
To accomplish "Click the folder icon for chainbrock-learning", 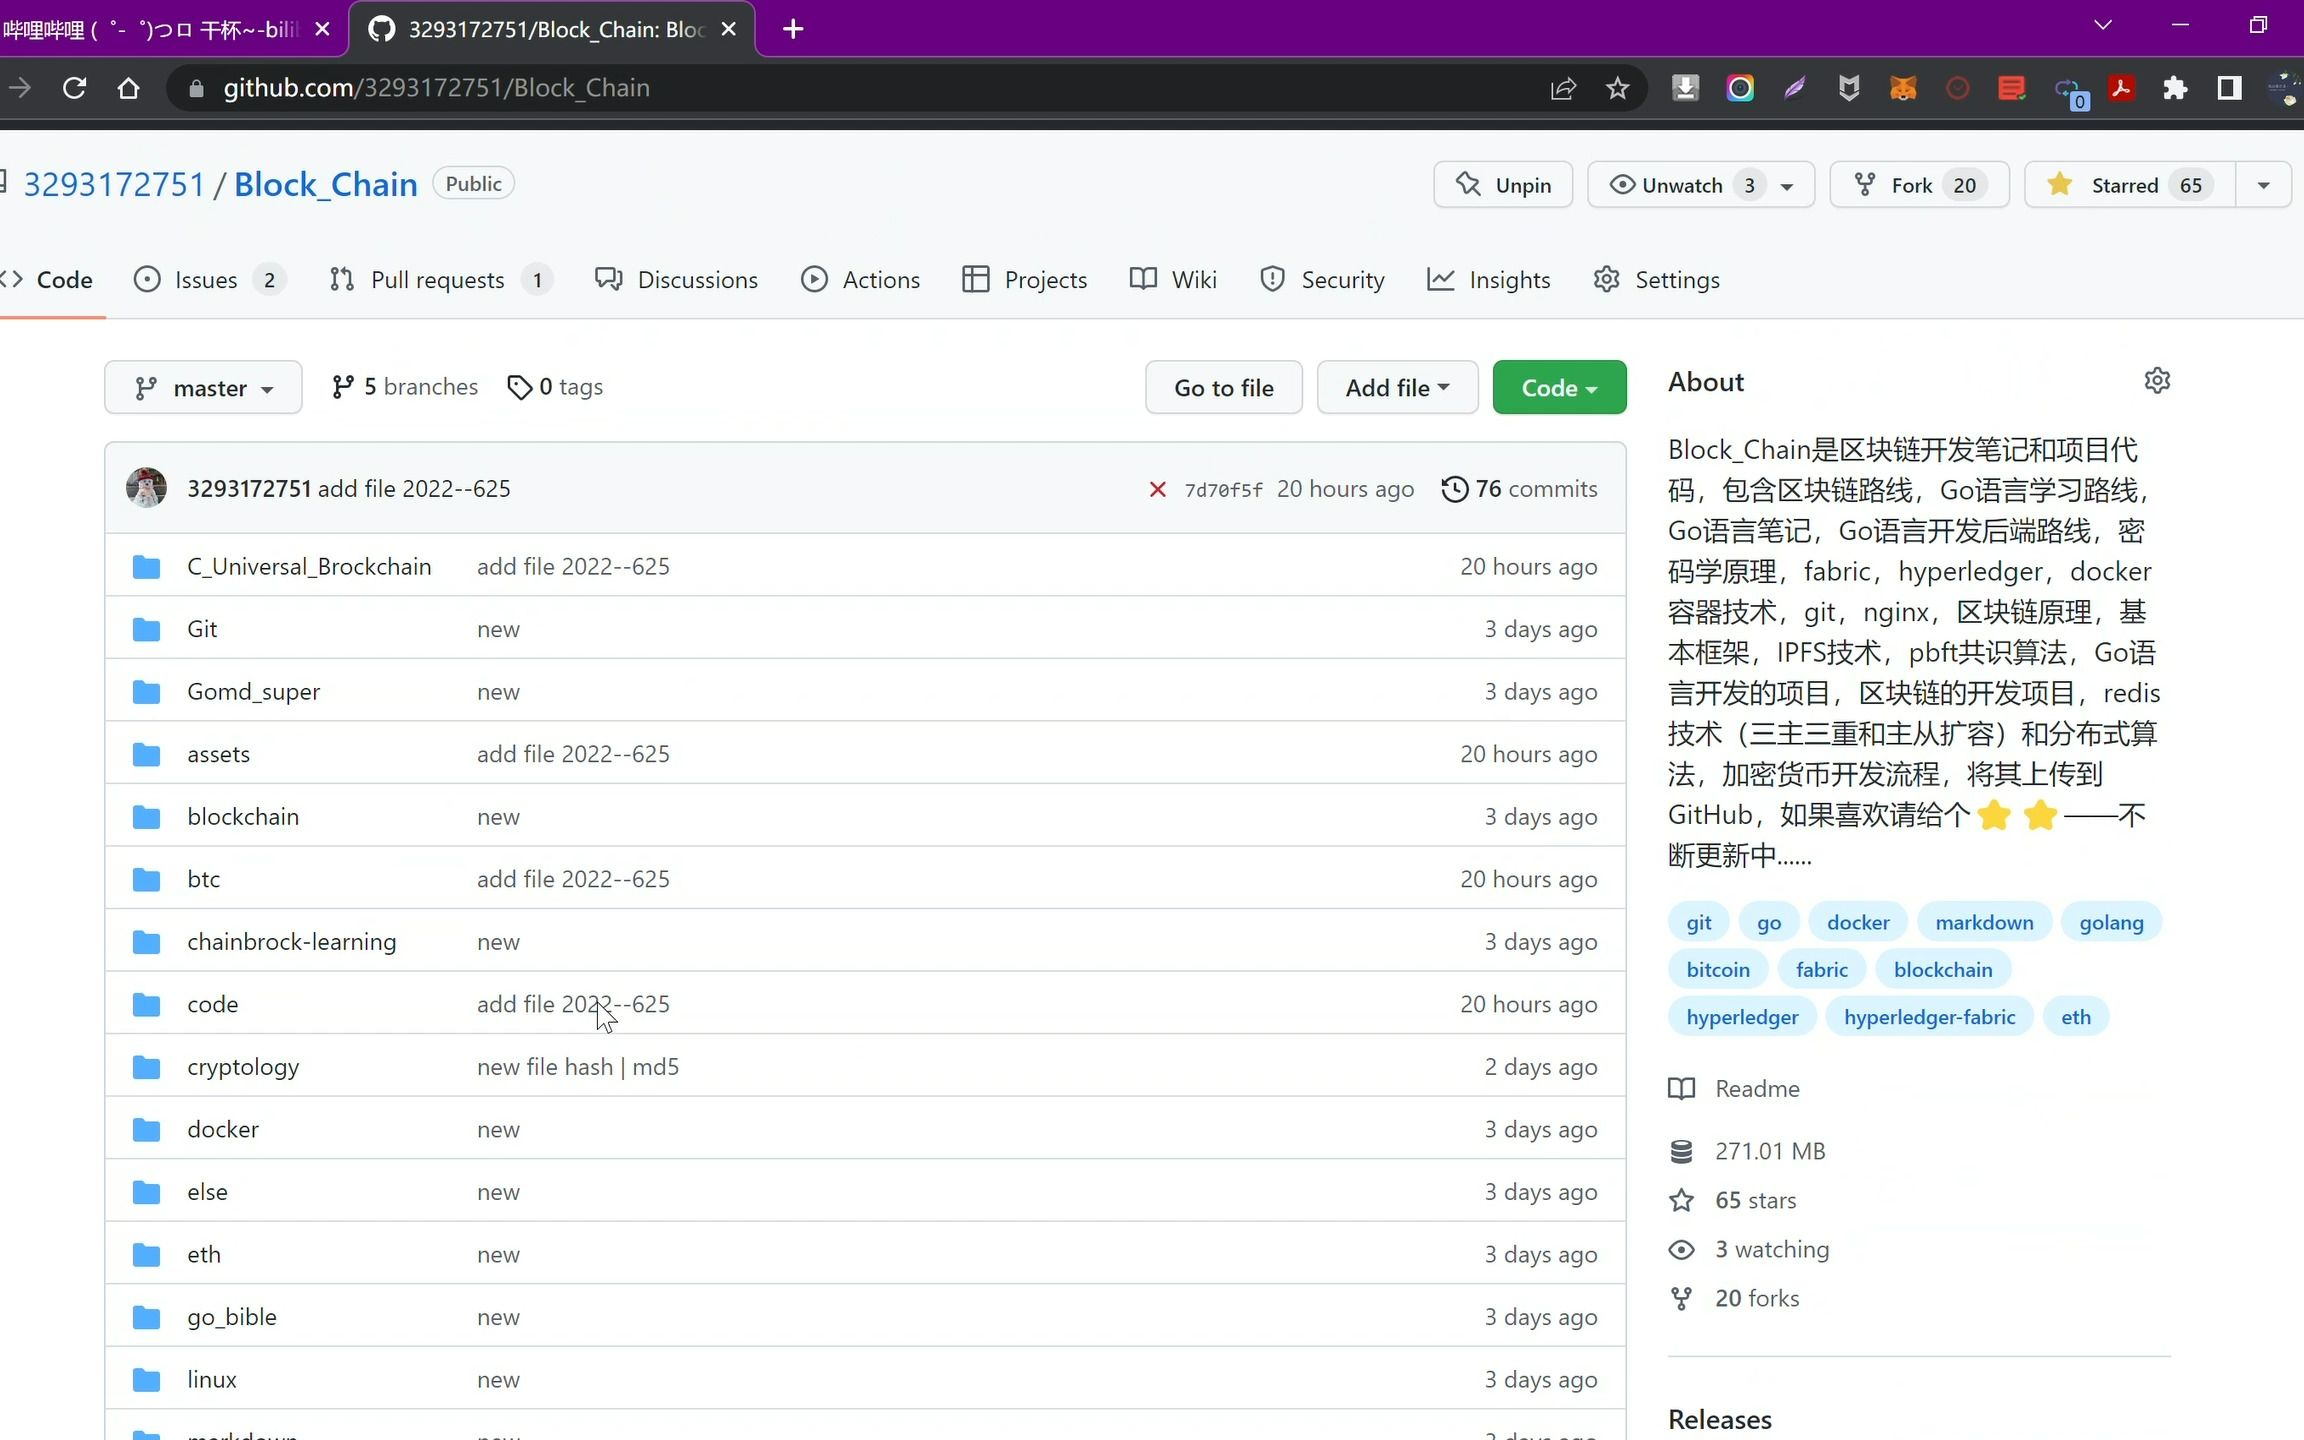I will [x=146, y=942].
